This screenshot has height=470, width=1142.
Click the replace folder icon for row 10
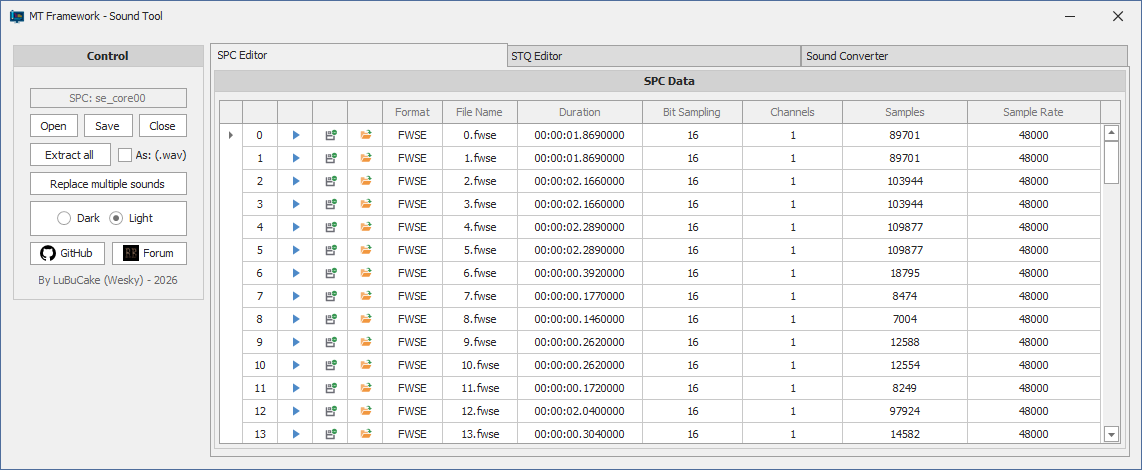(366, 364)
